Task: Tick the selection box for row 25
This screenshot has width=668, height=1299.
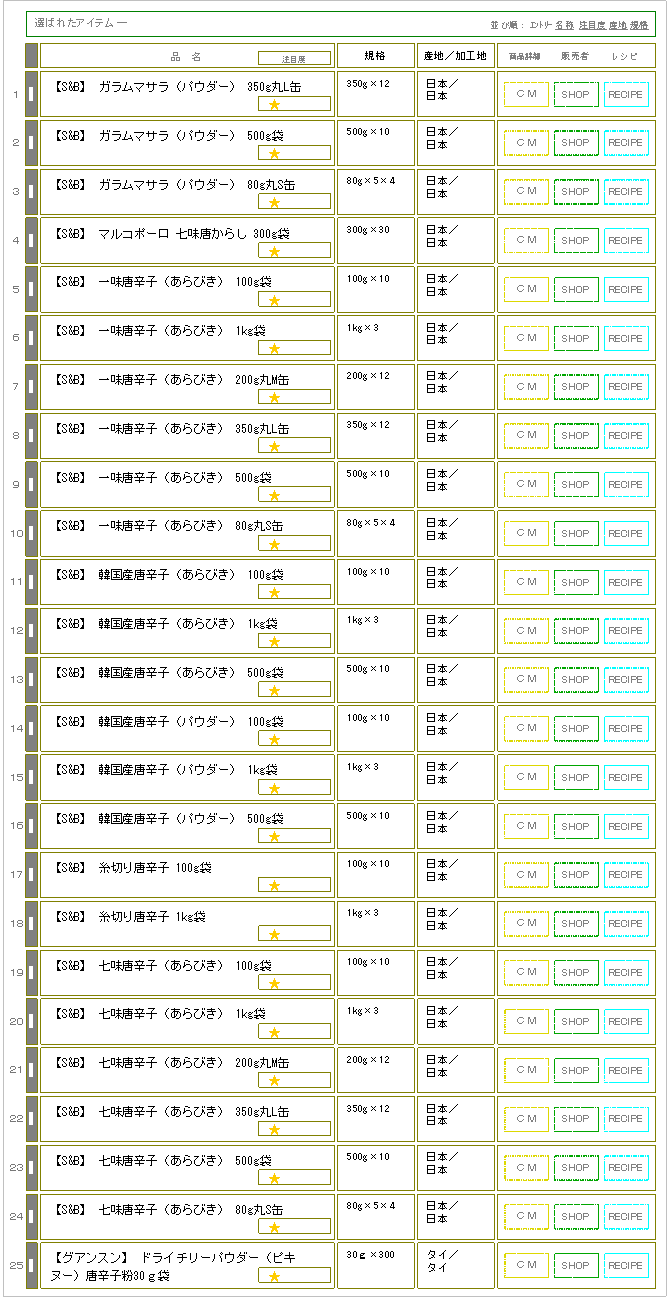Action: [x=31, y=1266]
